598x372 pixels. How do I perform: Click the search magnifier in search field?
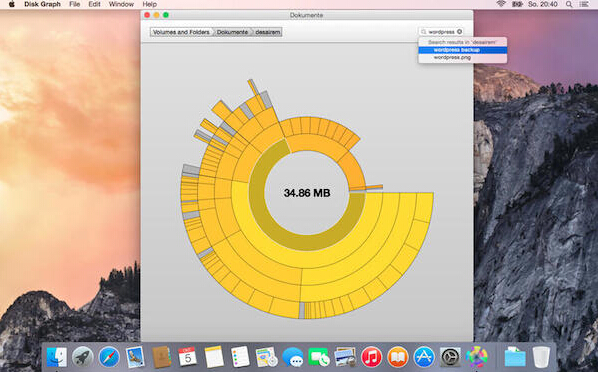point(423,32)
